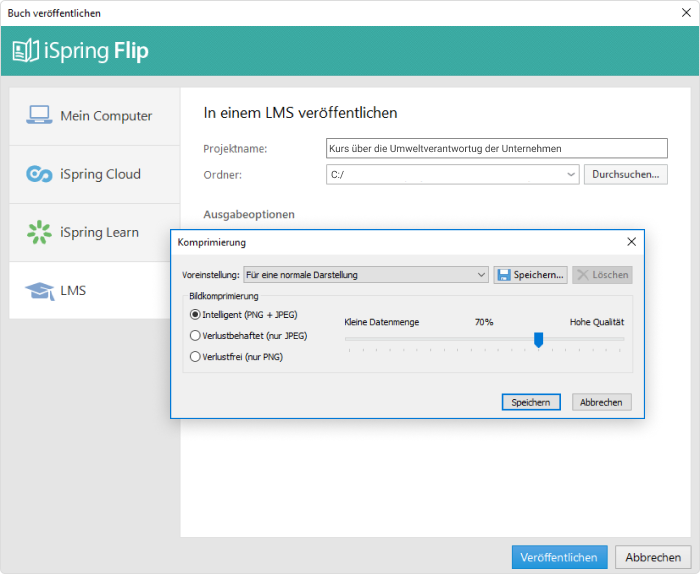Switch to the Mein Computer tab label
Viewport: 700px width, 574px height.
pos(106,116)
